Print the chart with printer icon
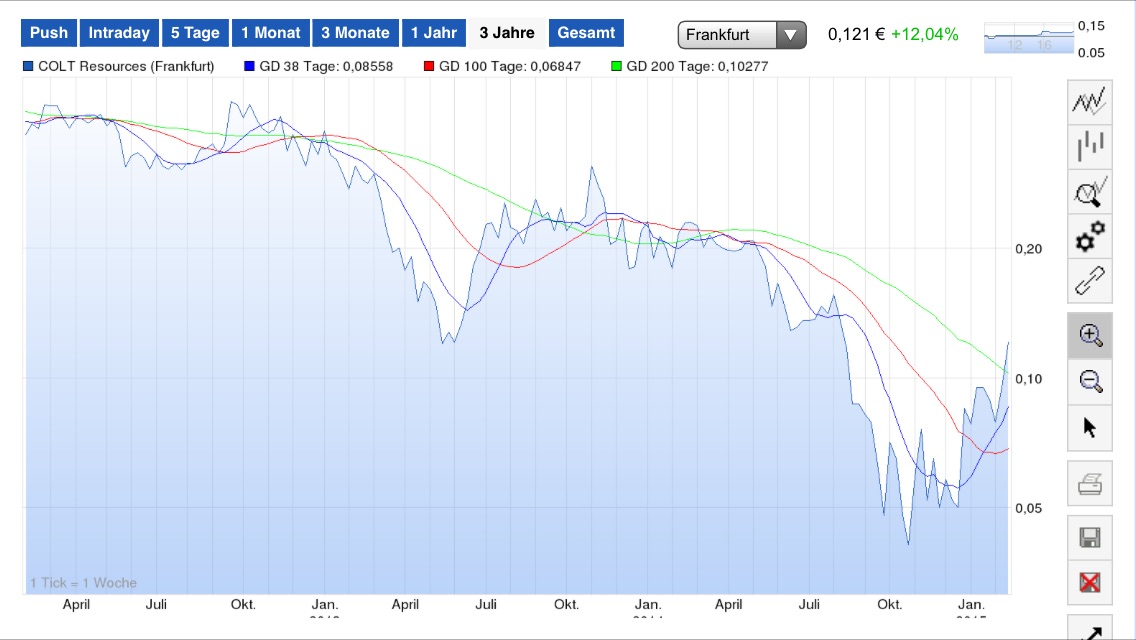Screen dimensions: 1136x640 (1090, 486)
